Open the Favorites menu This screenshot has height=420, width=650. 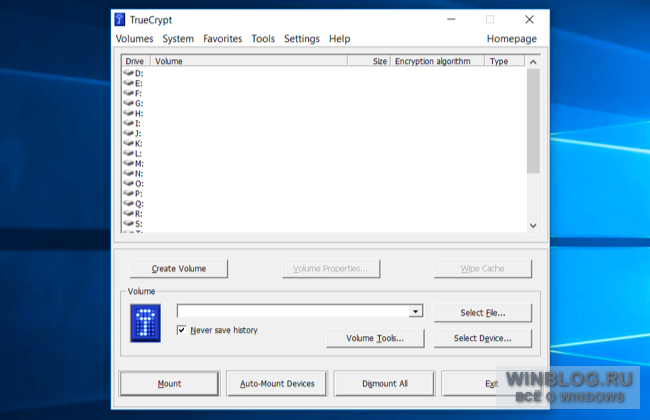point(223,39)
